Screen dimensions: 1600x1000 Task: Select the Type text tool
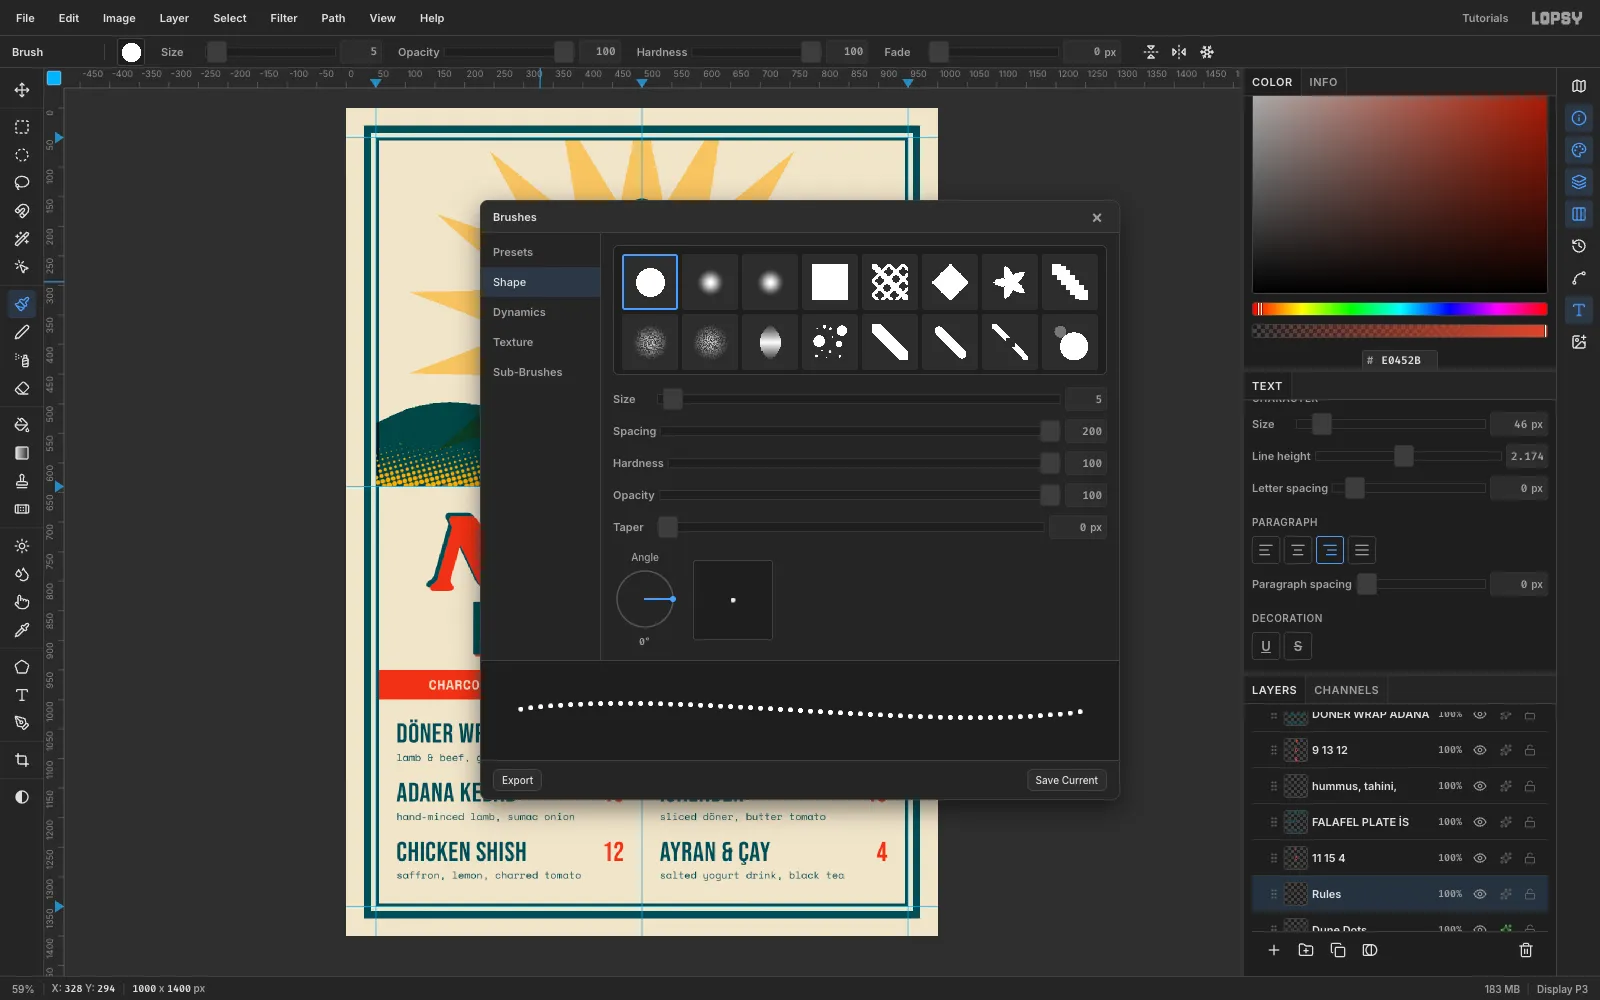22,695
